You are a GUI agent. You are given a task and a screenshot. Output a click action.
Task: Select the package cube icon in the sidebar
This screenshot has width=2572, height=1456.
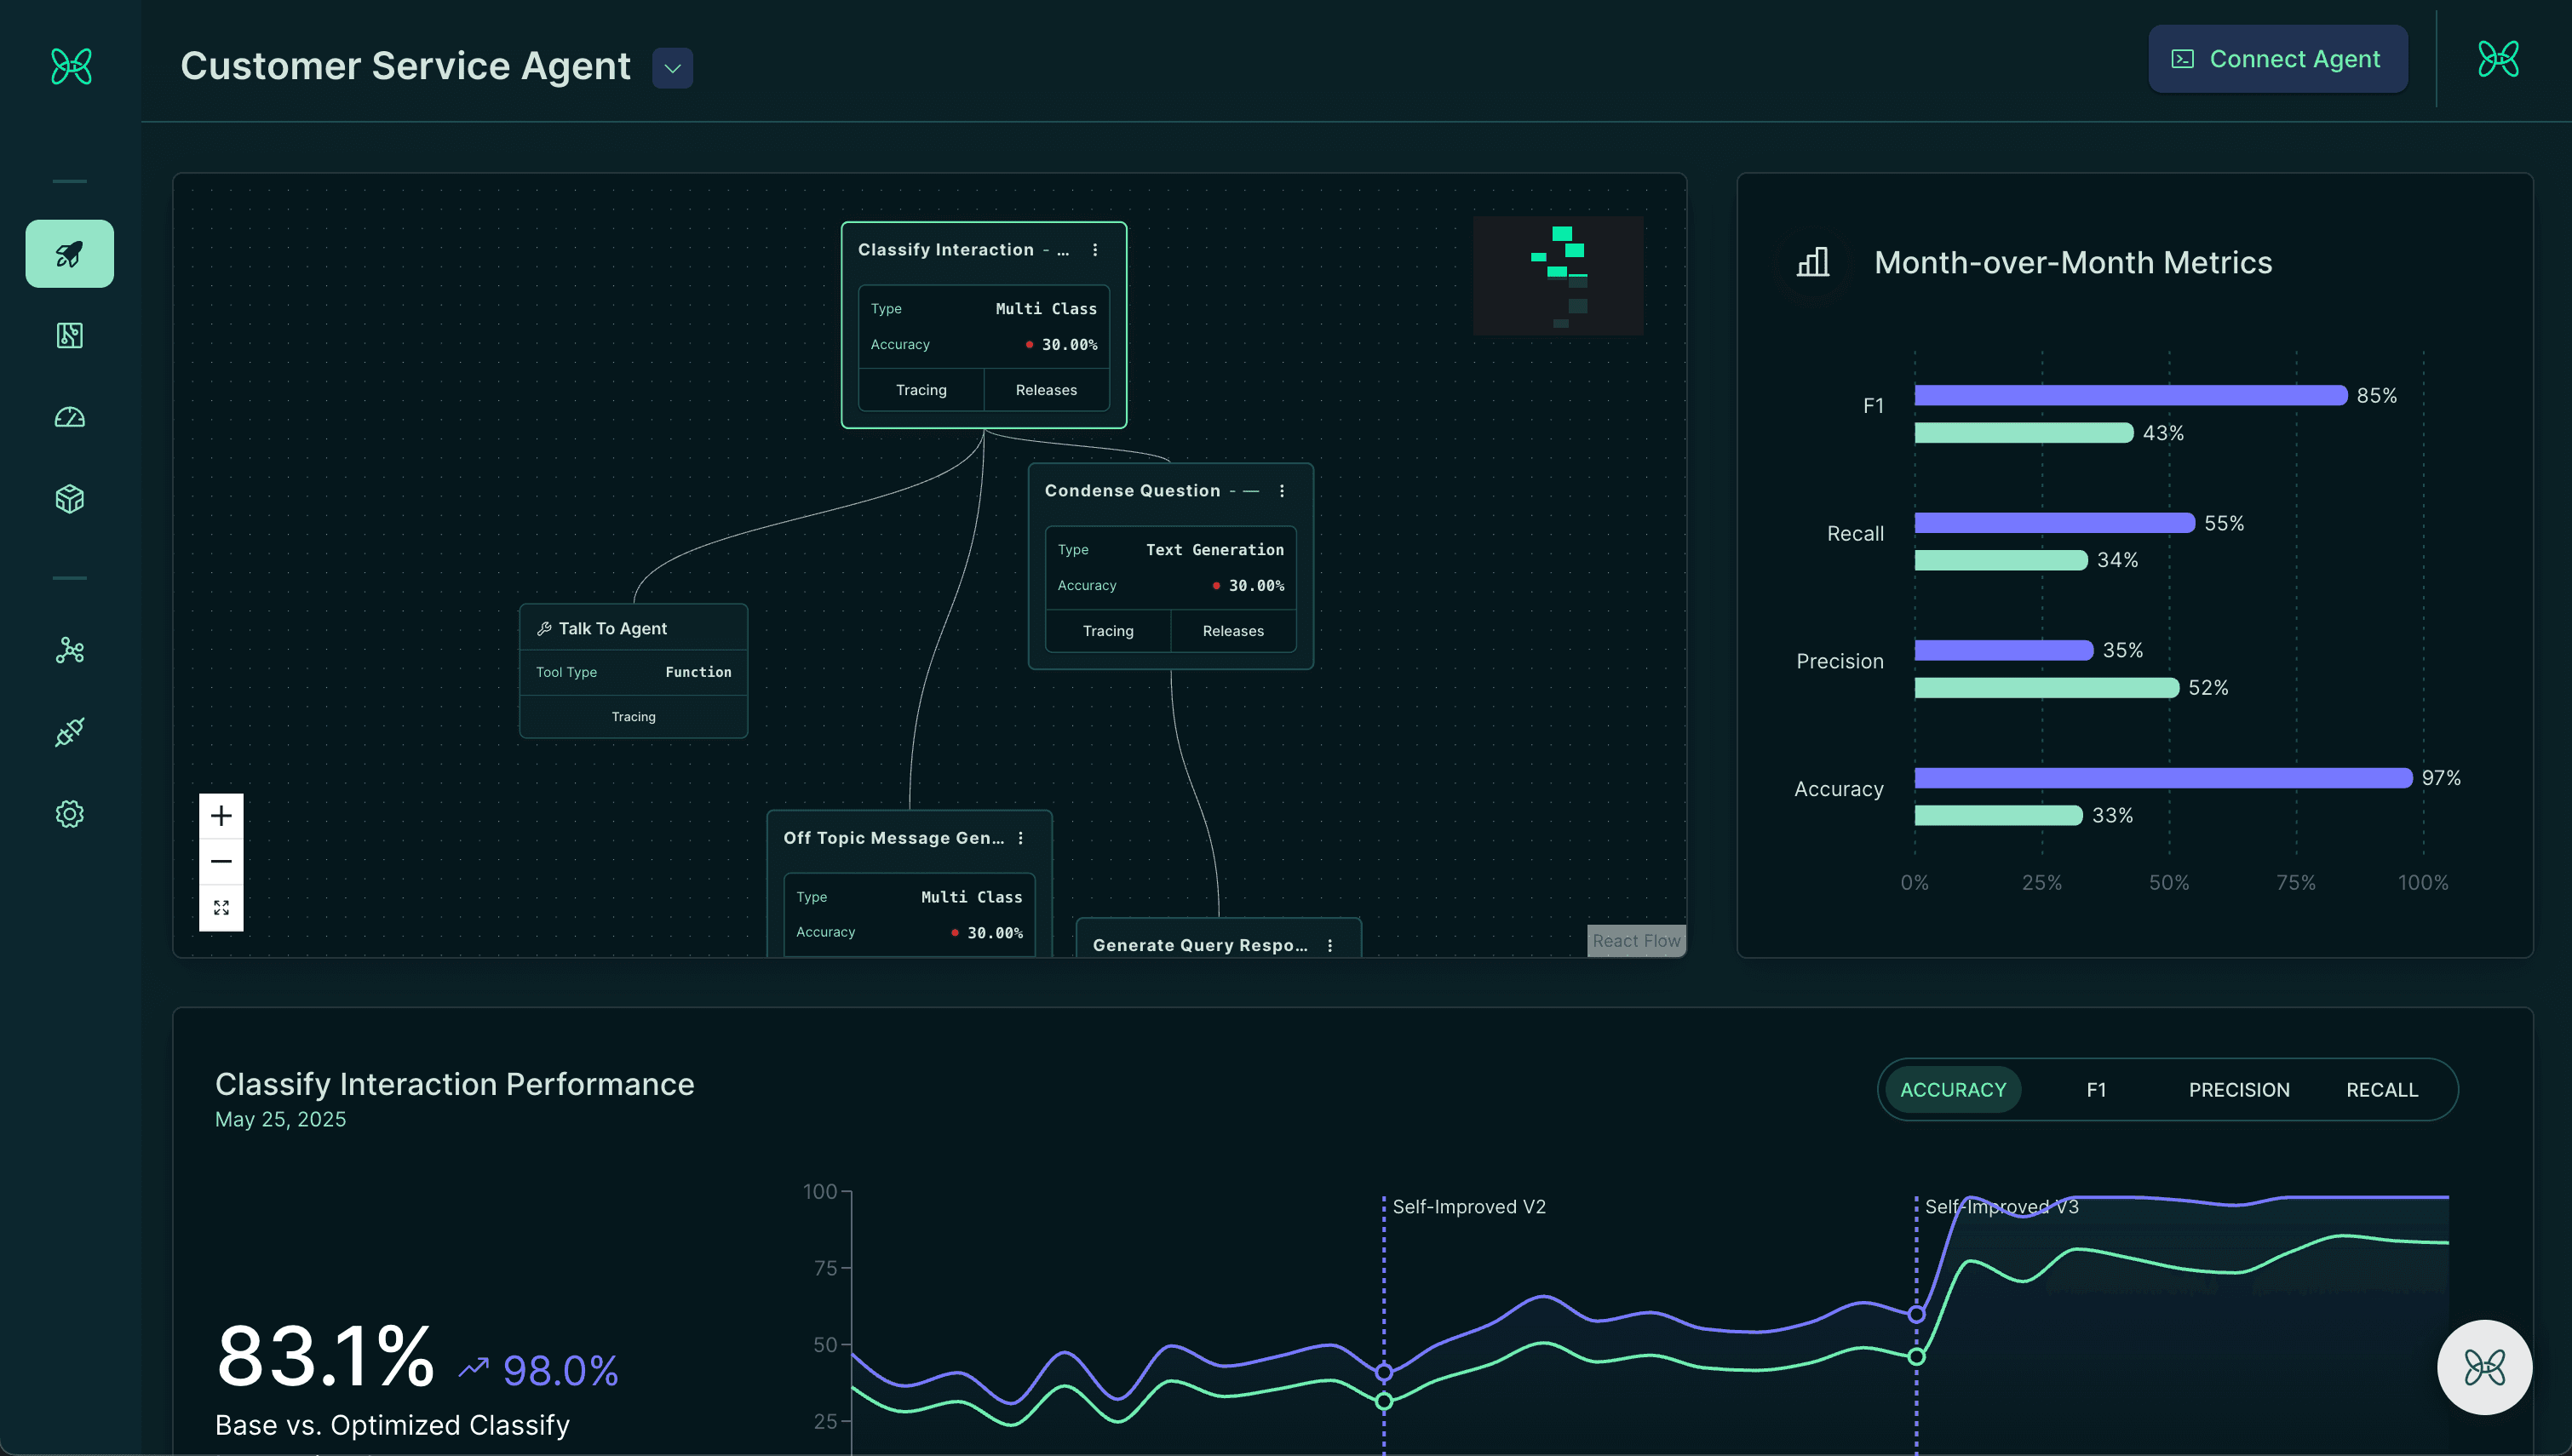click(68, 498)
